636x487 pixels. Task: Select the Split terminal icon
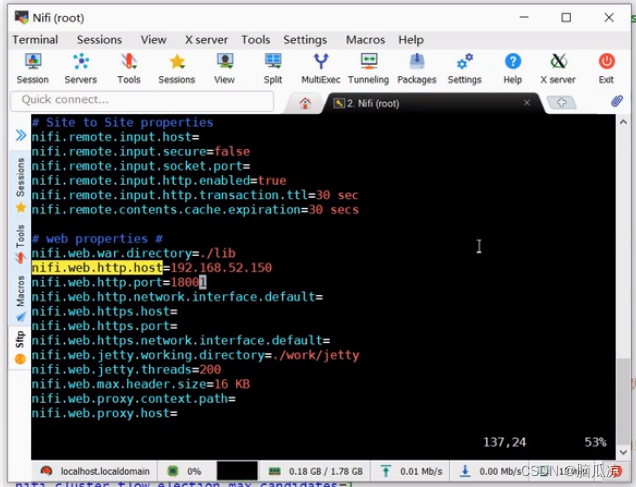point(273,69)
